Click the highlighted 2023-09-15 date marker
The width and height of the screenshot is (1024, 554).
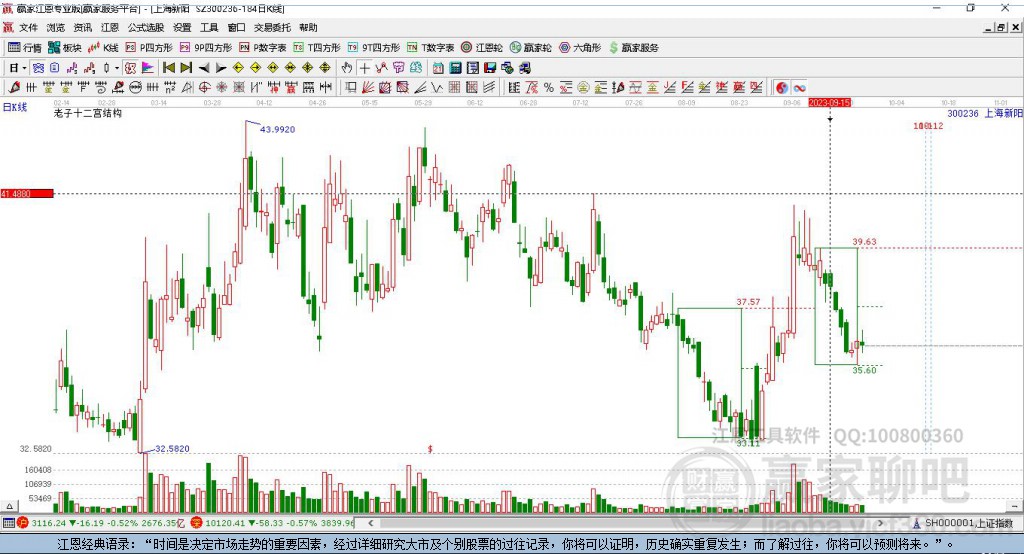[x=829, y=103]
